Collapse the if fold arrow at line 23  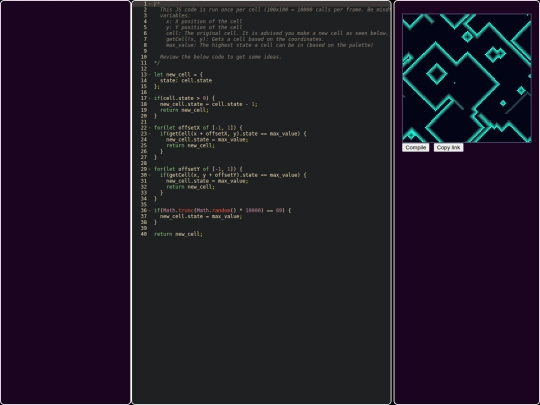pos(149,134)
